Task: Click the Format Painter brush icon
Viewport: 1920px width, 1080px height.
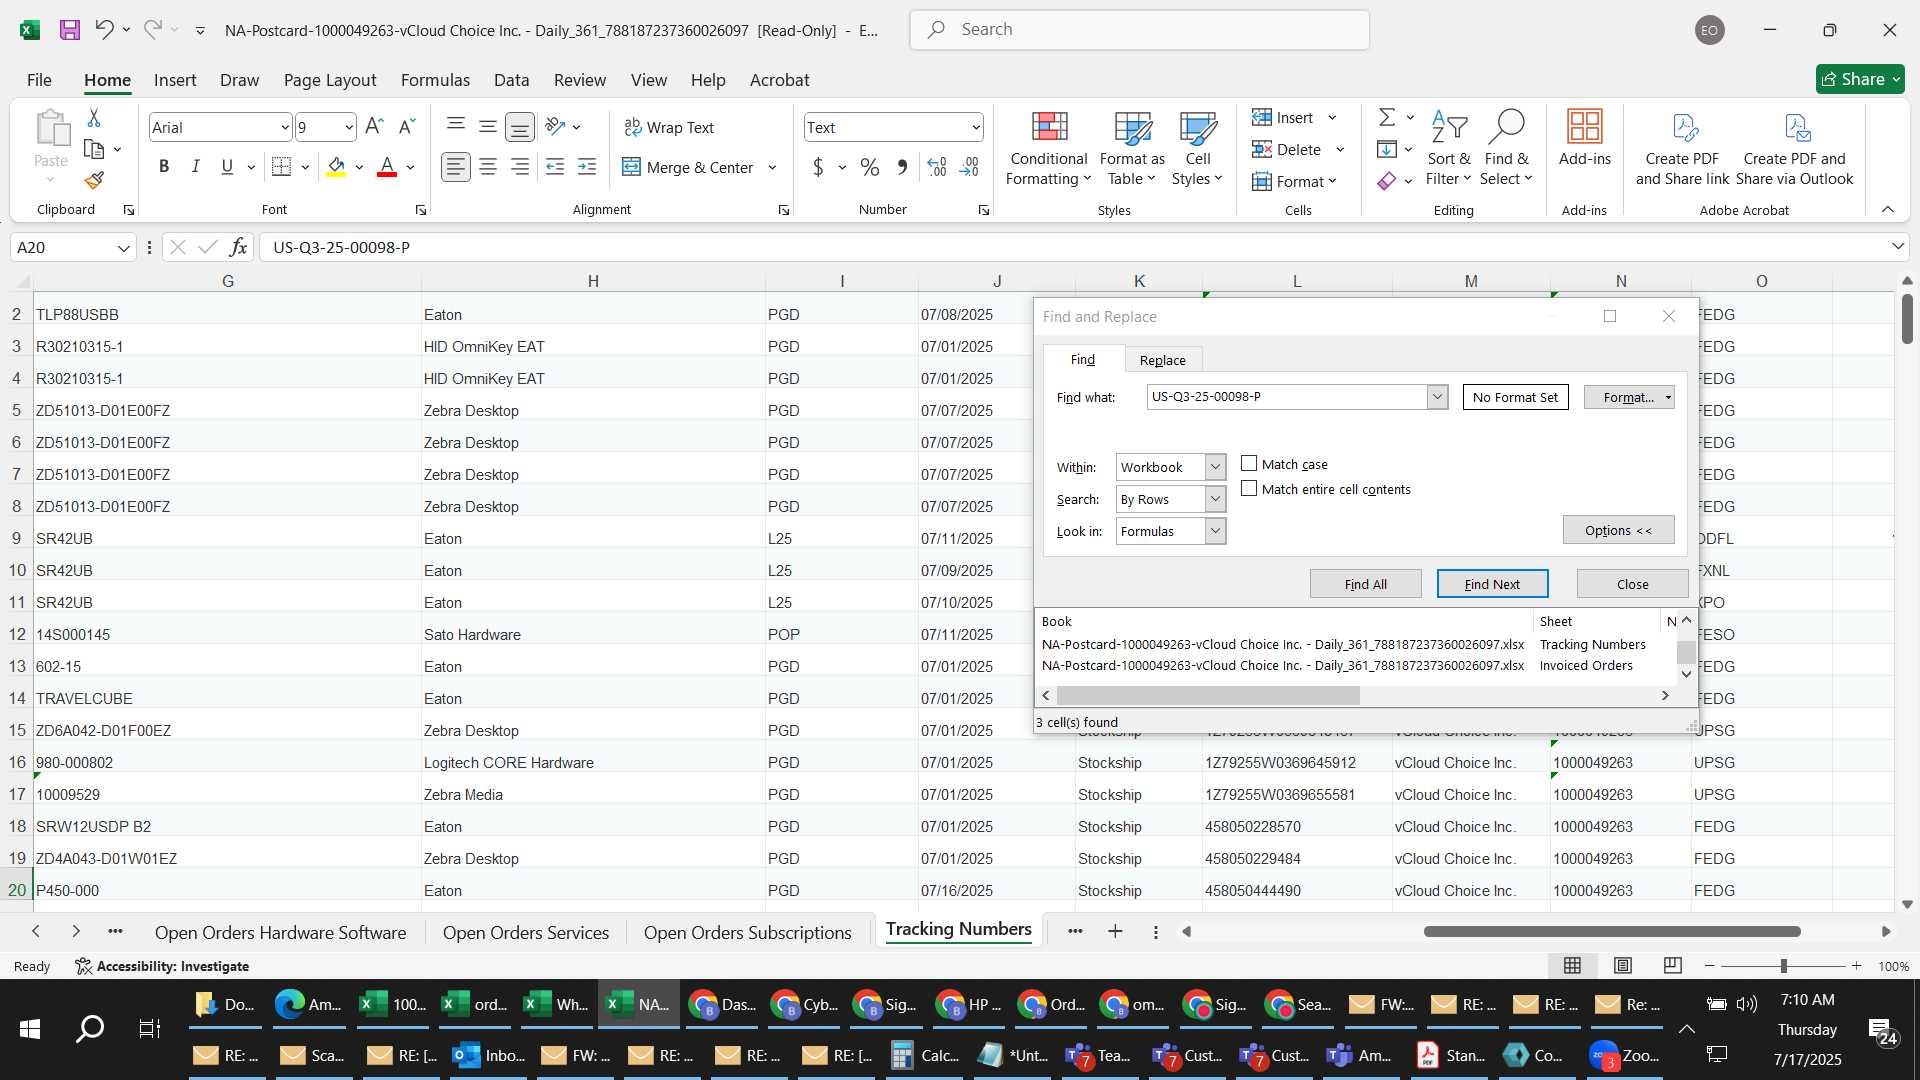Action: coord(94,180)
